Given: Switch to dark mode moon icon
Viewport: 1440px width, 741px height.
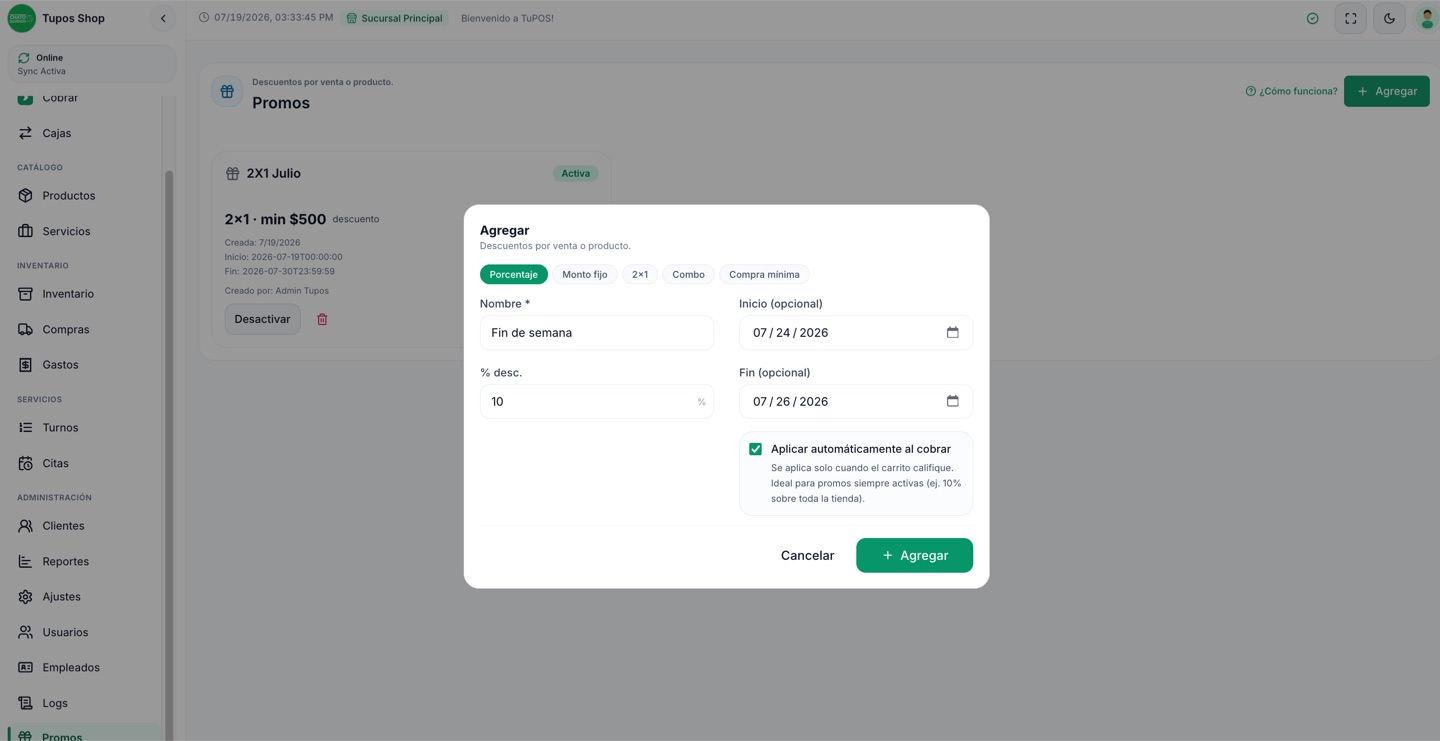Looking at the screenshot, I should pos(1389,18).
